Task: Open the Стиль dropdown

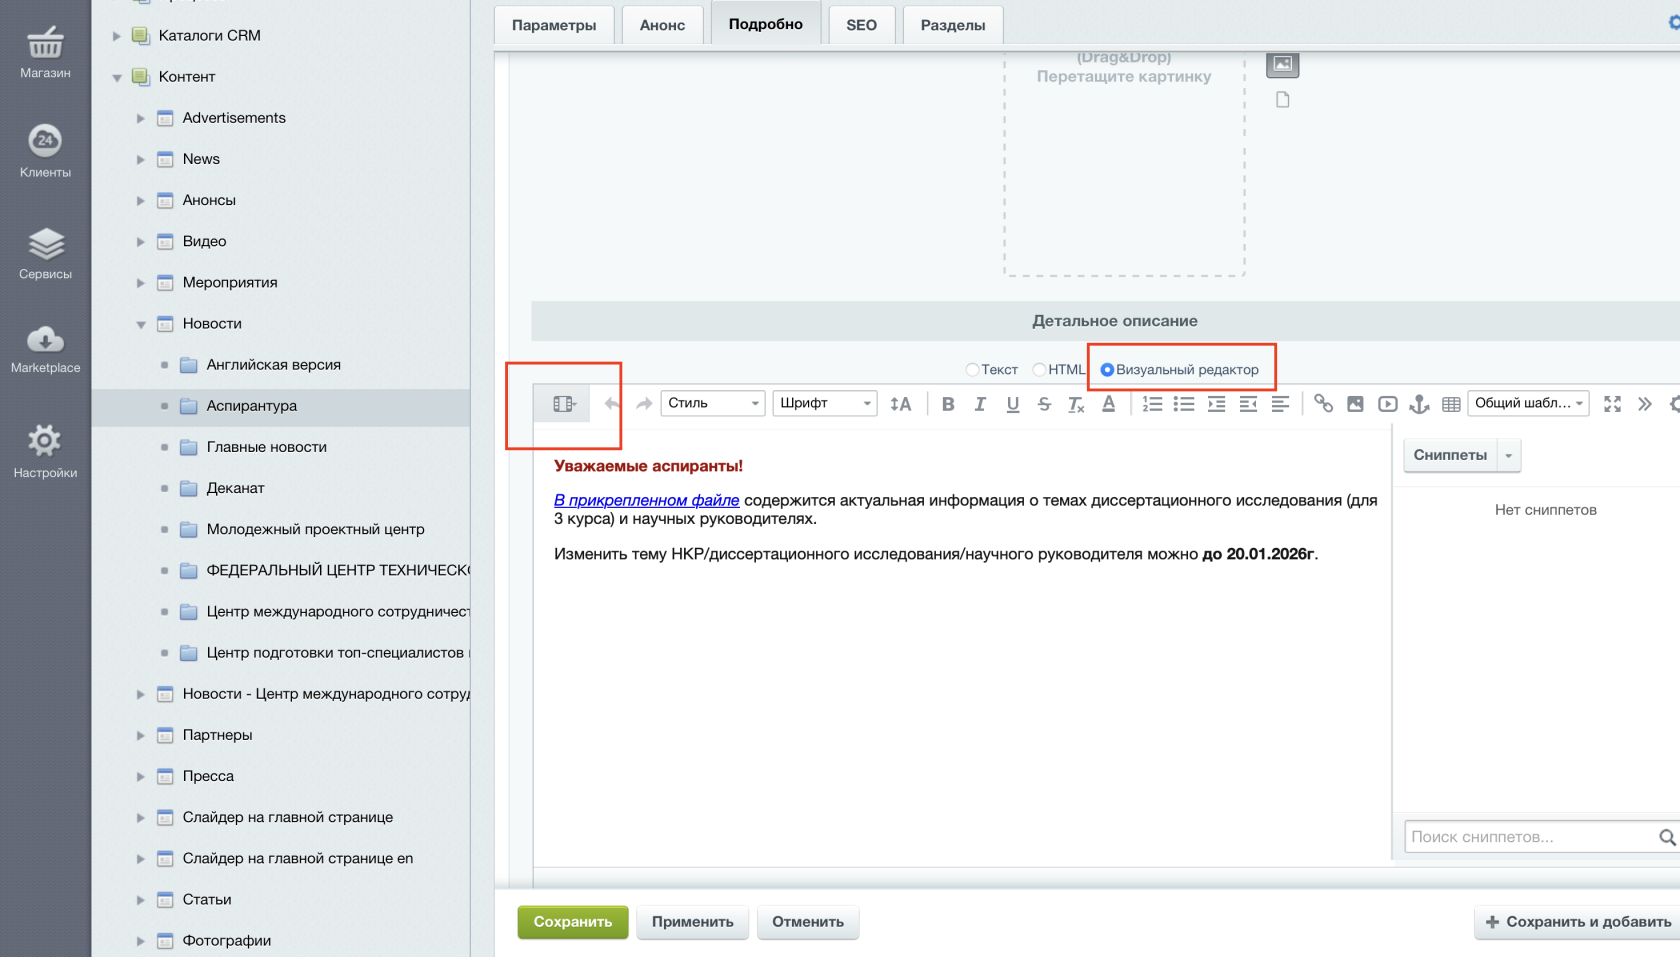Action: point(713,403)
